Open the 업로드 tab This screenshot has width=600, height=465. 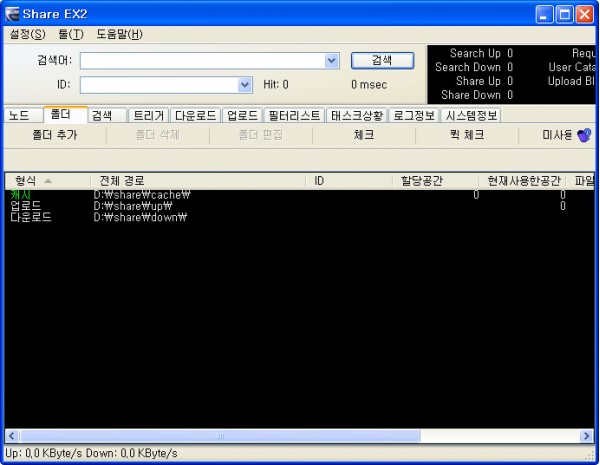click(x=243, y=116)
